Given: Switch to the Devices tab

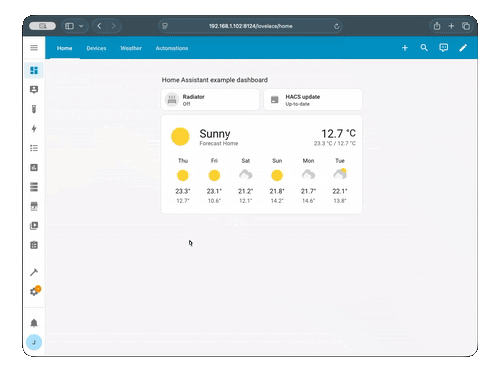Looking at the screenshot, I should click(x=96, y=48).
